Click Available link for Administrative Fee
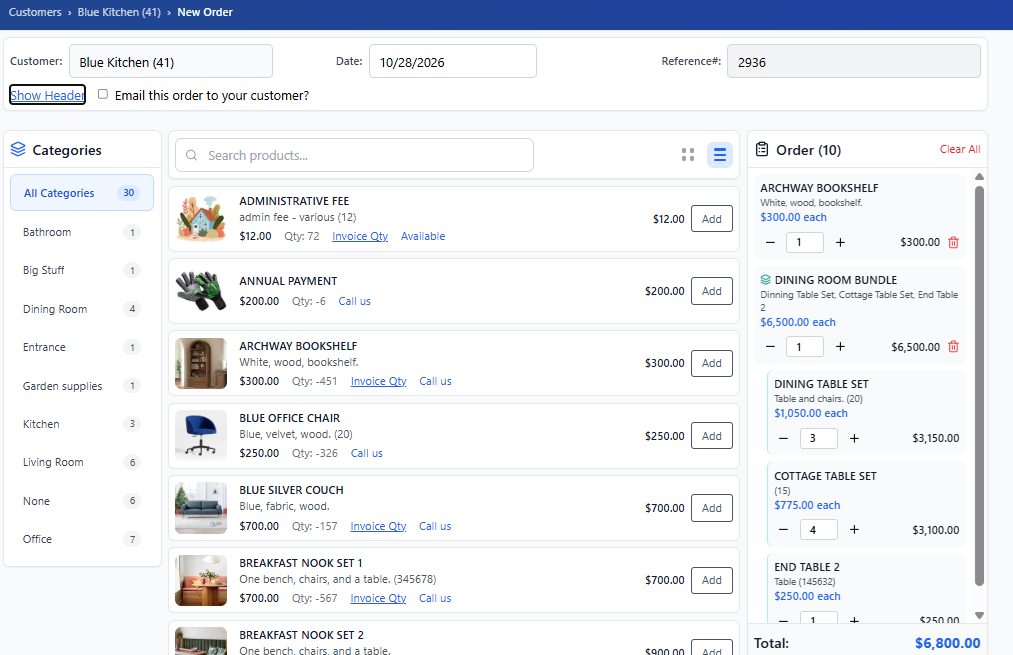The image size is (1013, 655). [423, 236]
